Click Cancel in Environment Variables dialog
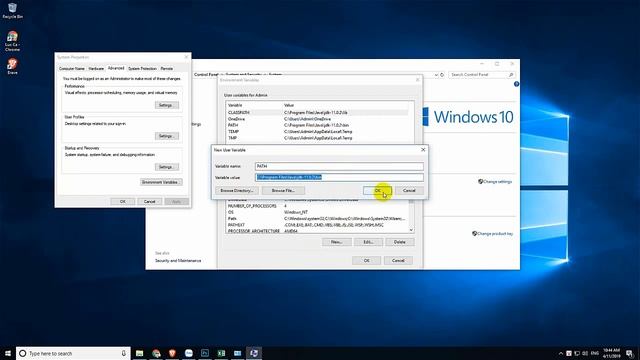 click(398, 260)
